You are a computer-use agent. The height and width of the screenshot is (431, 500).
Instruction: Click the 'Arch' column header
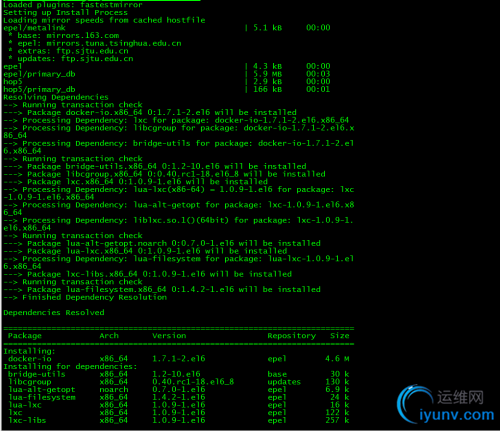(x=109, y=336)
